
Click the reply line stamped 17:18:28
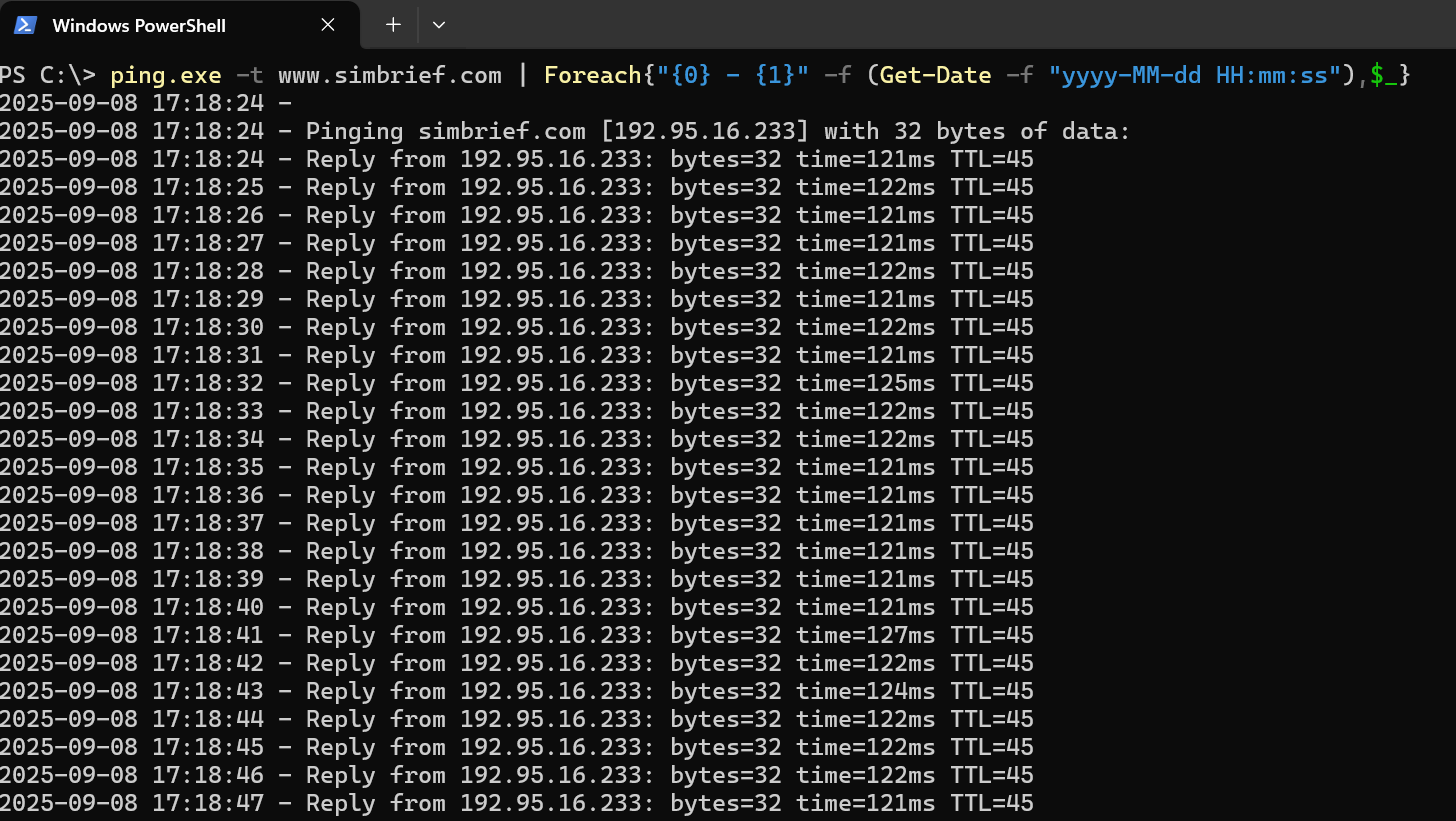tap(517, 271)
